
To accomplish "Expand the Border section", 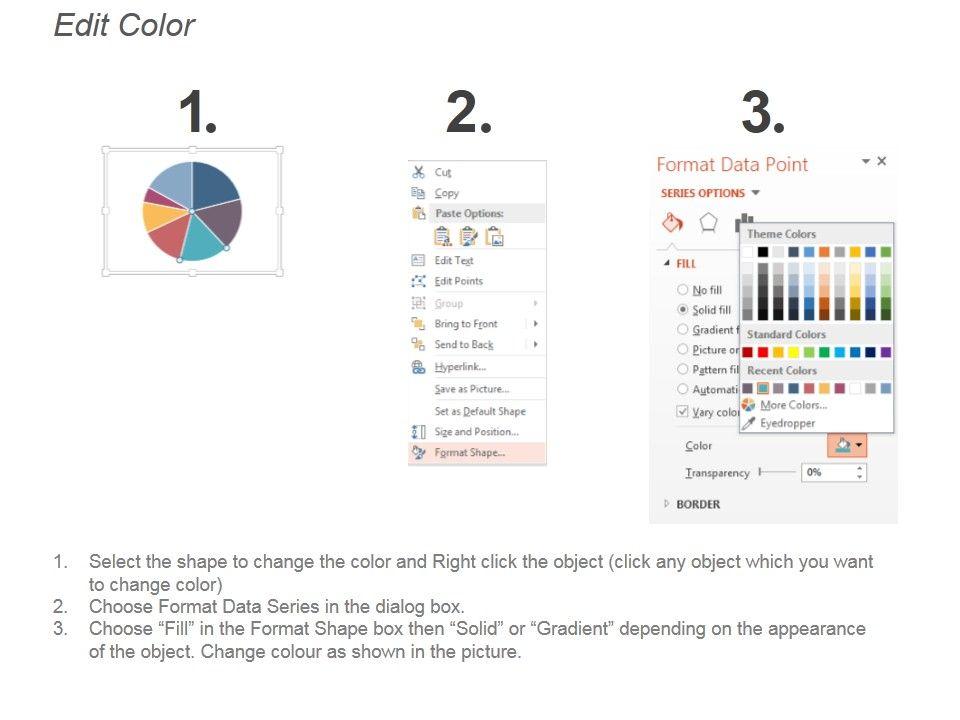I will click(668, 504).
